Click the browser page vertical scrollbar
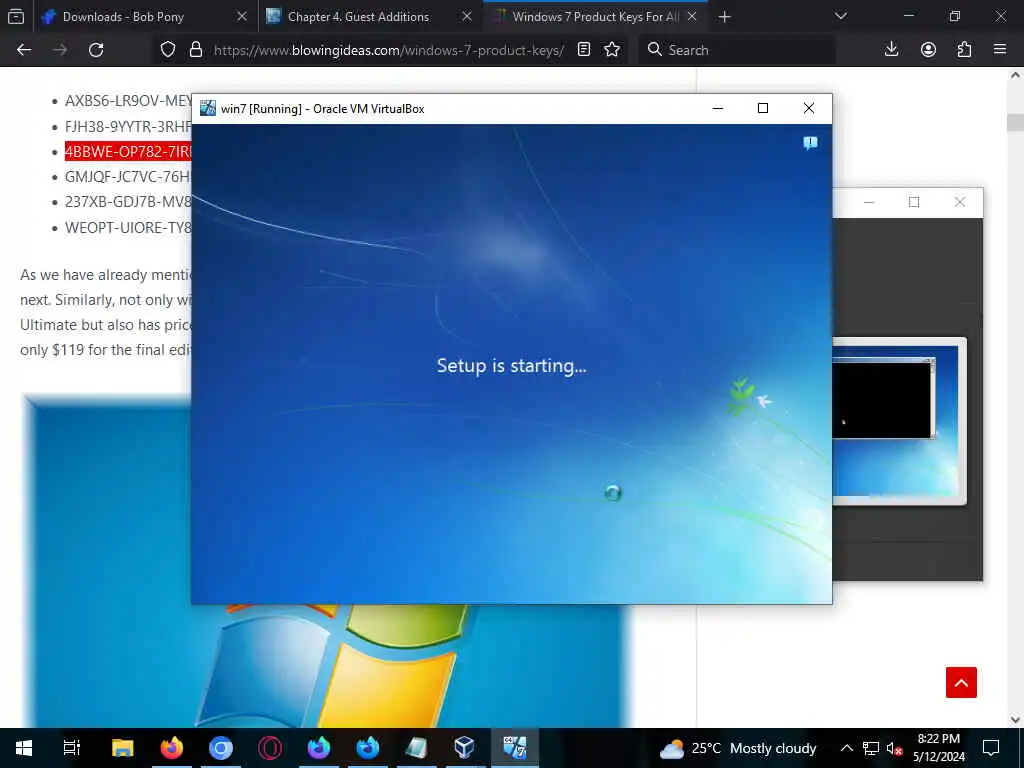The image size is (1024, 768). point(1016,122)
